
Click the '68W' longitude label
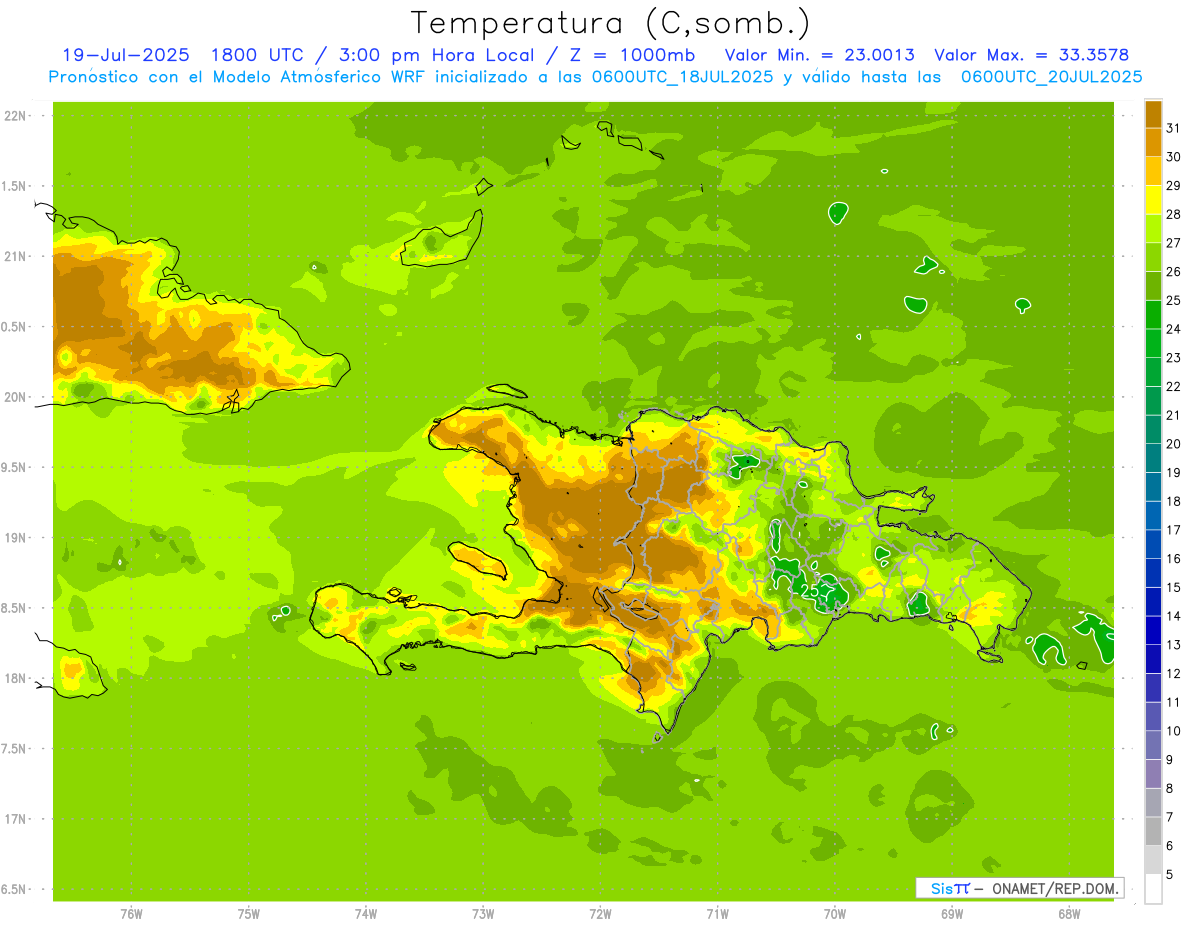point(1069,914)
